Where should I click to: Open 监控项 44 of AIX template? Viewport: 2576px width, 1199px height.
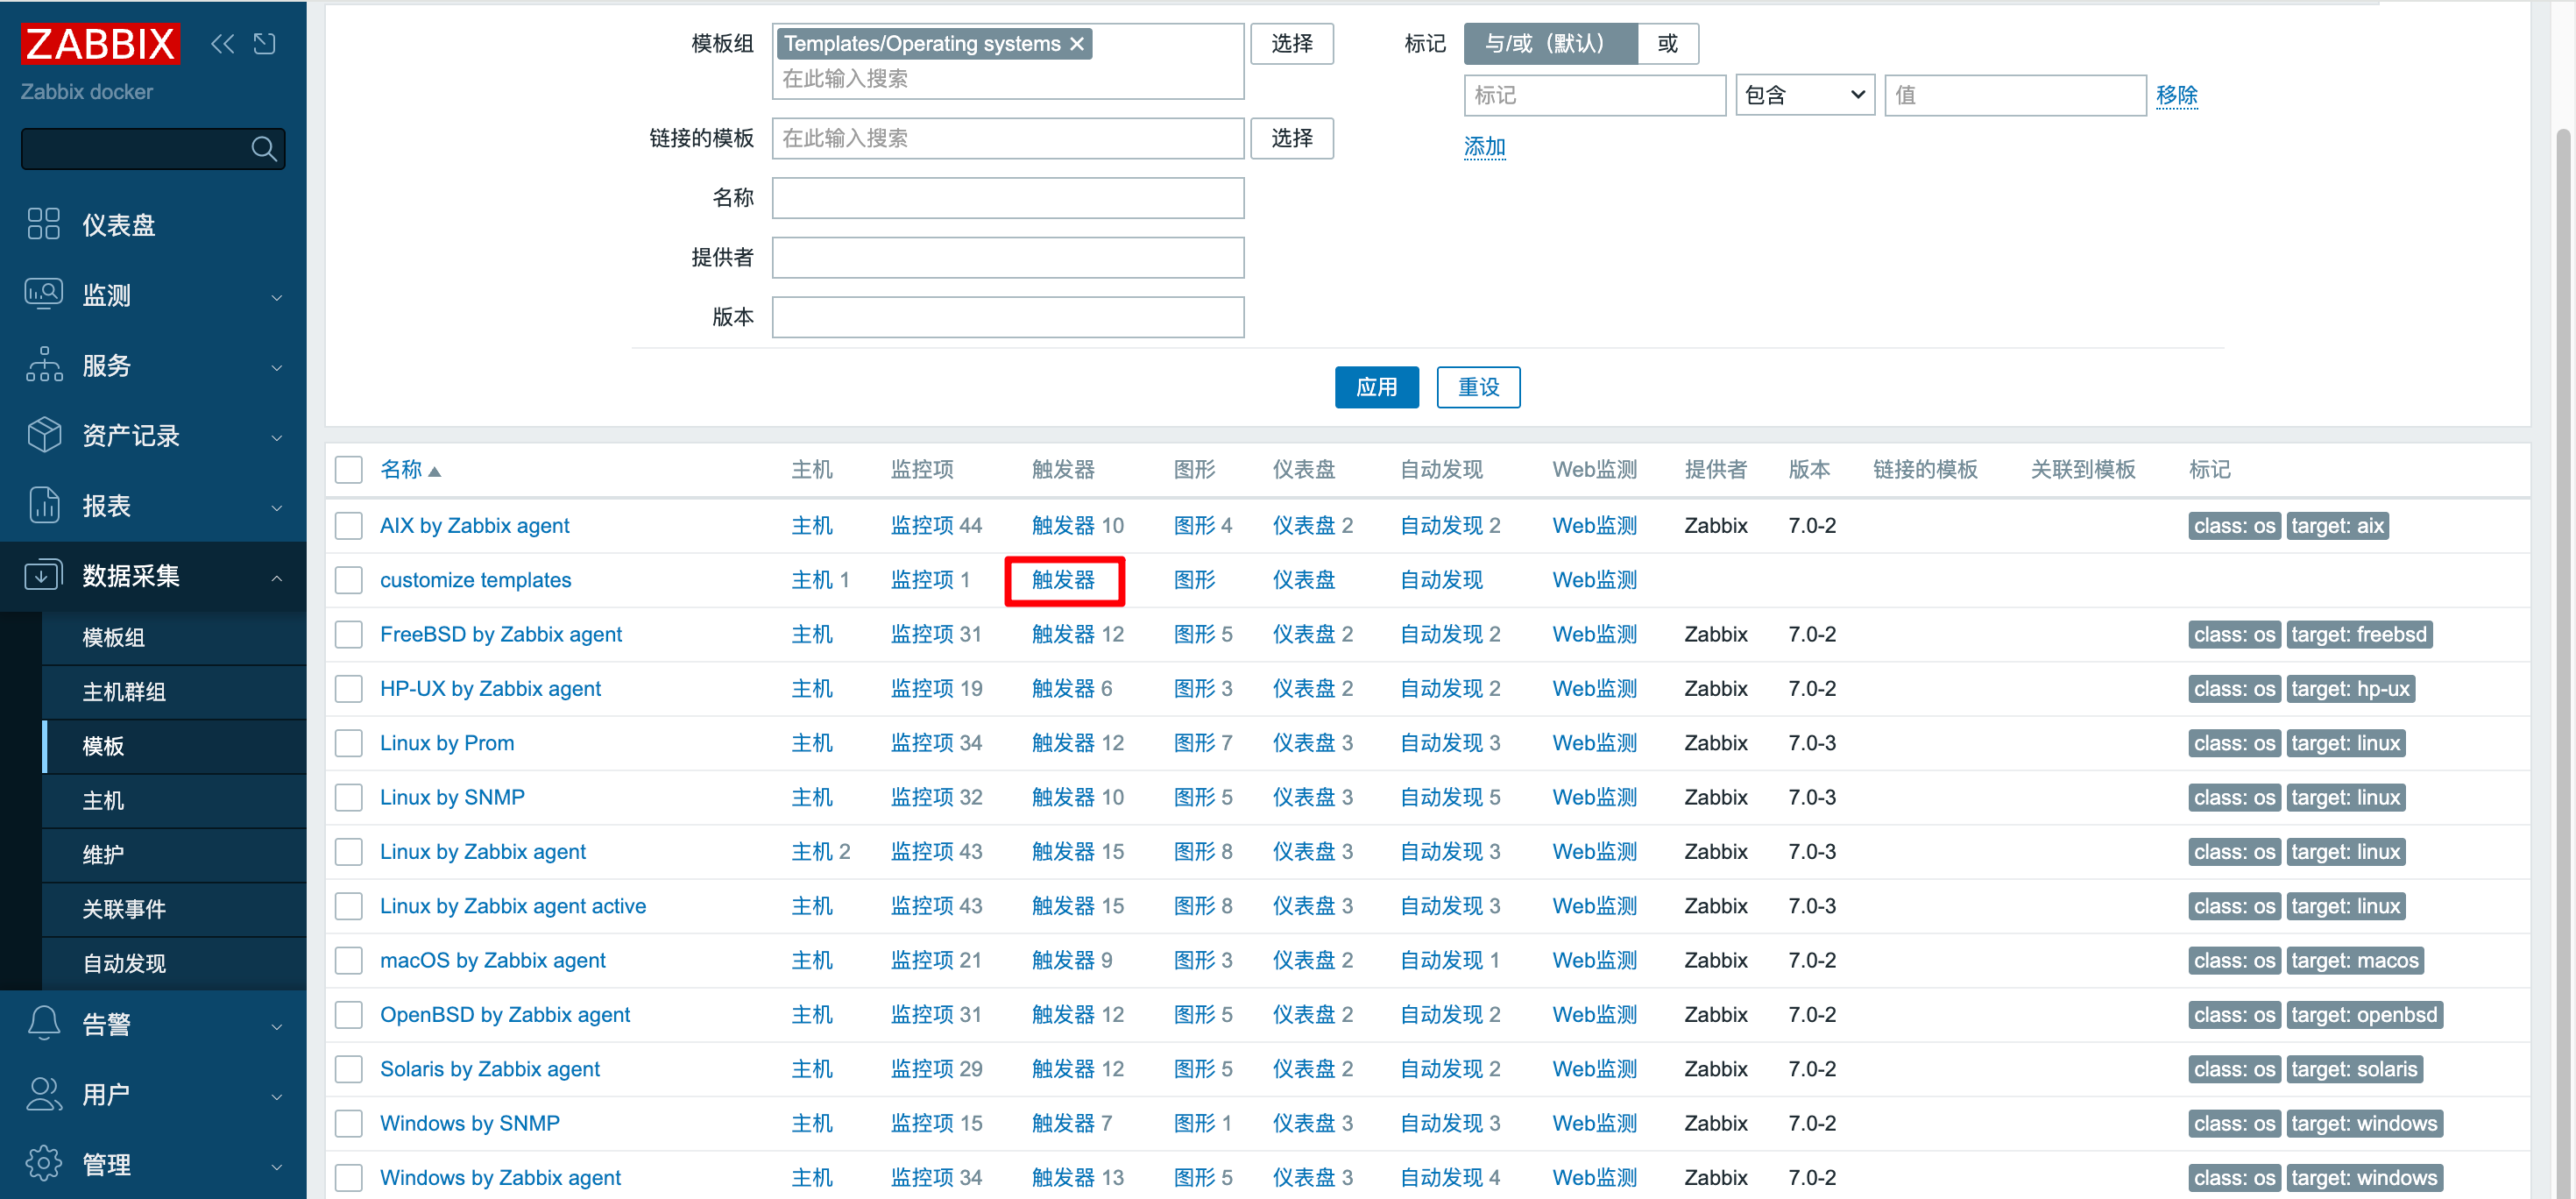936,526
